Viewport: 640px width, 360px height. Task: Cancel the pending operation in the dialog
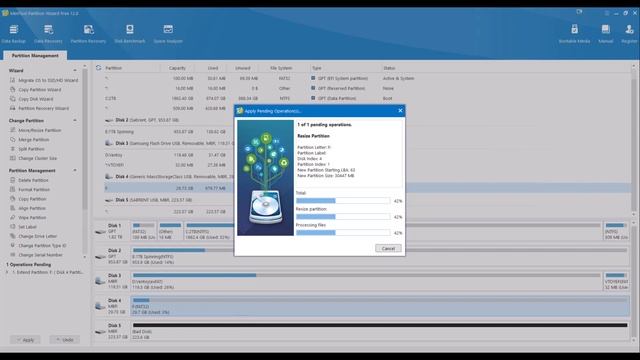coord(388,248)
